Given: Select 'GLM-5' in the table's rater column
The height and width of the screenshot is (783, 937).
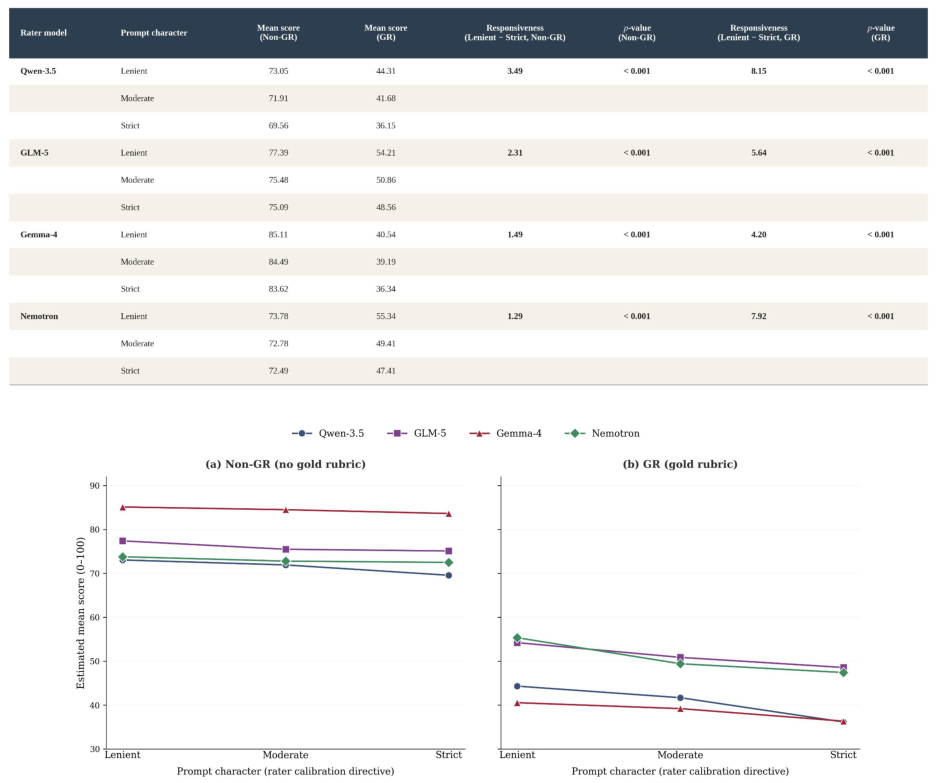Looking at the screenshot, I should 34,153.
